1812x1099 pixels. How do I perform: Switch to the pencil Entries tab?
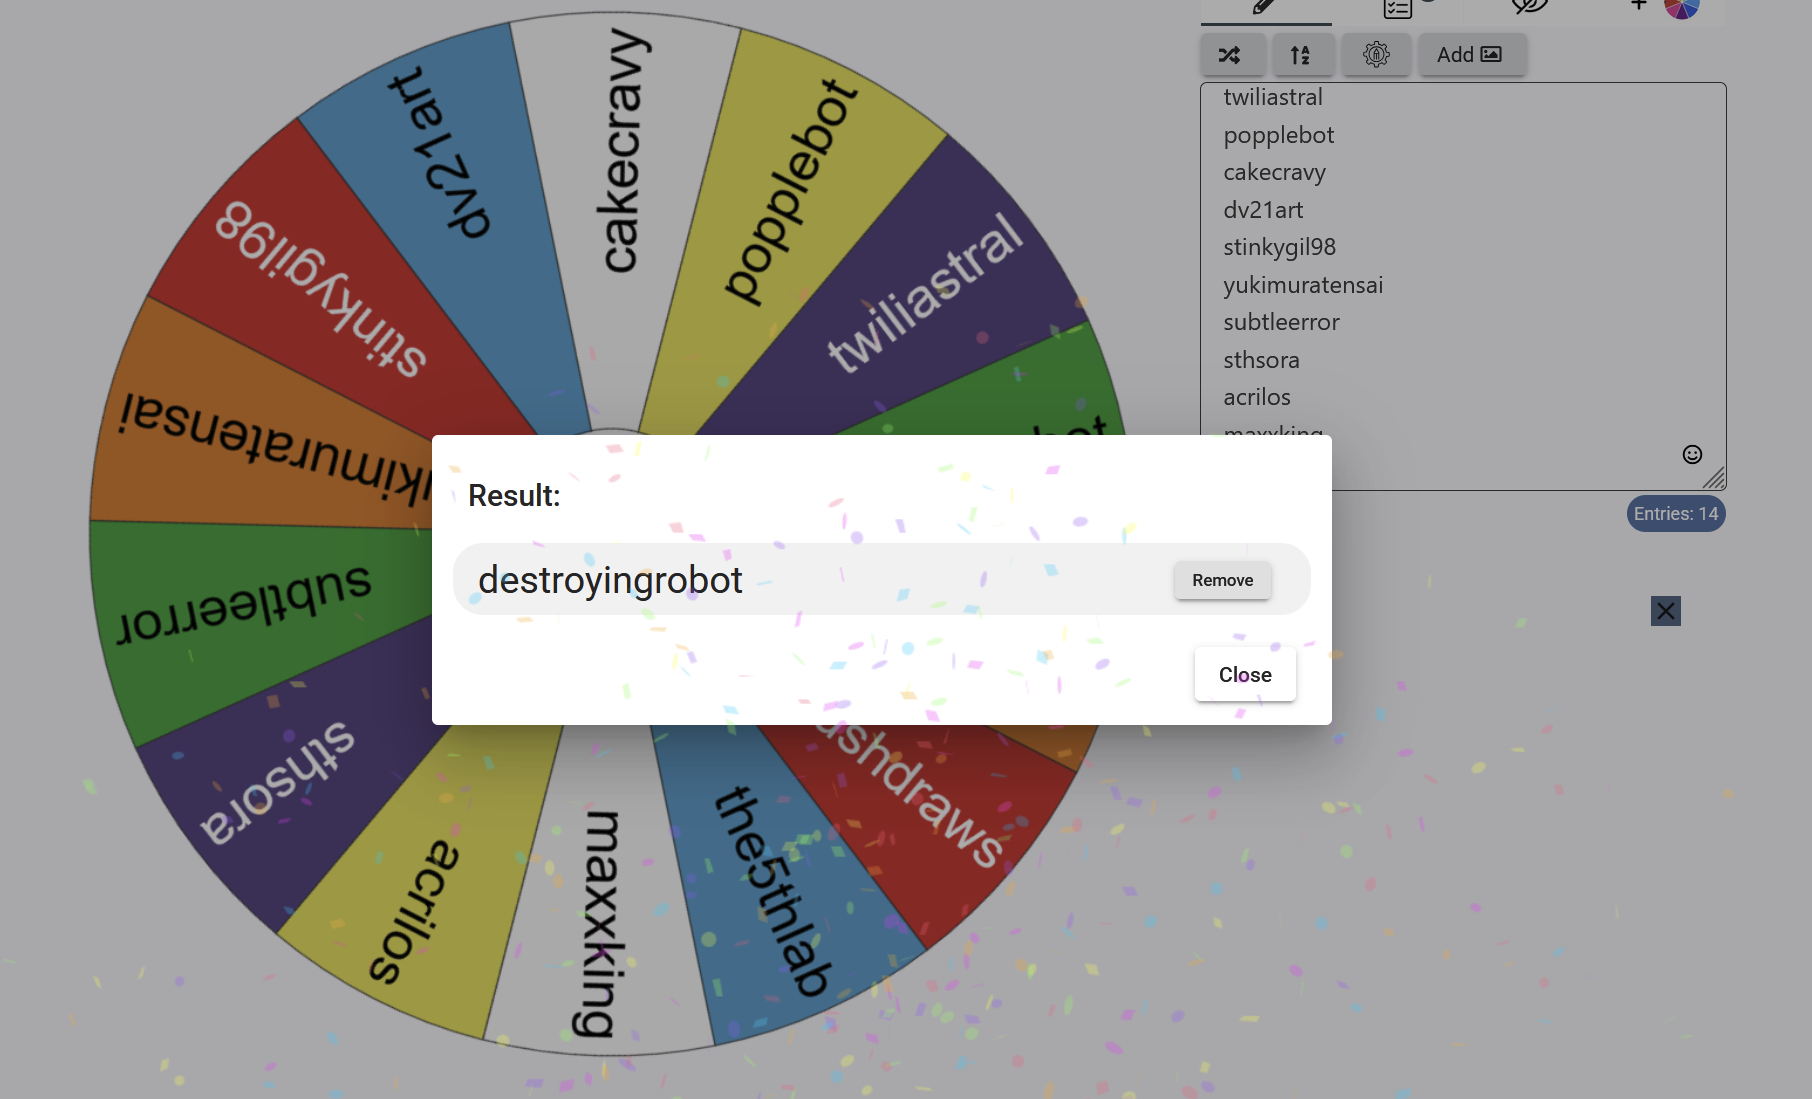point(1265,8)
